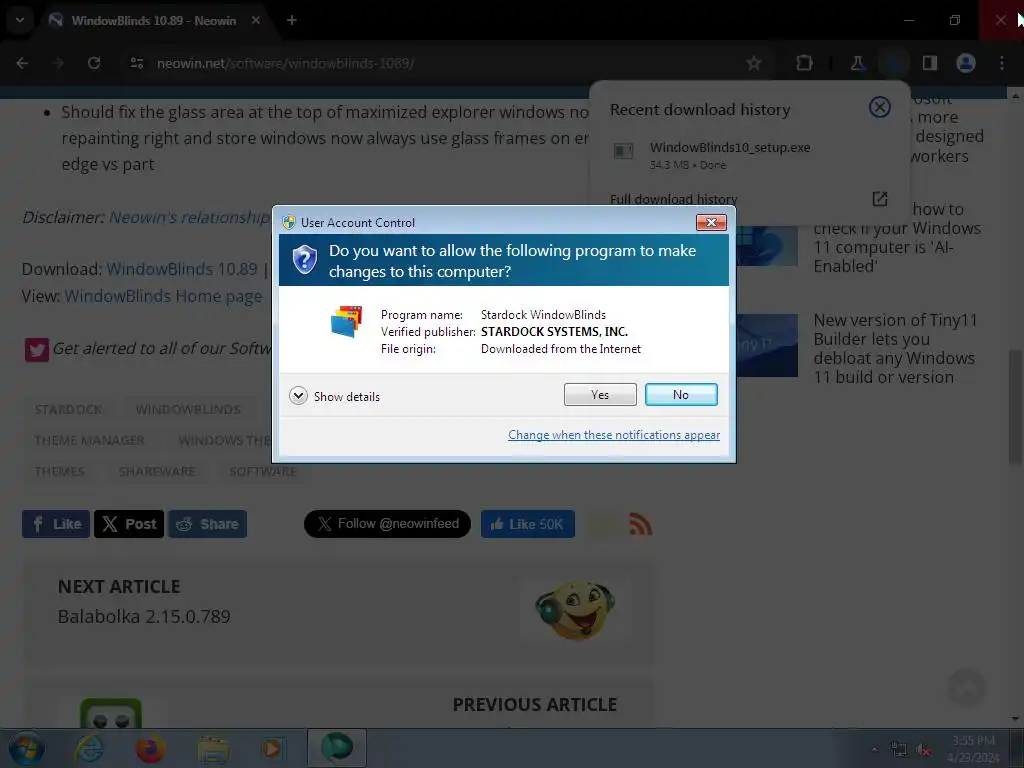Open site information icon in address bar
This screenshot has height=768, width=1024.
pyautogui.click(x=136, y=63)
